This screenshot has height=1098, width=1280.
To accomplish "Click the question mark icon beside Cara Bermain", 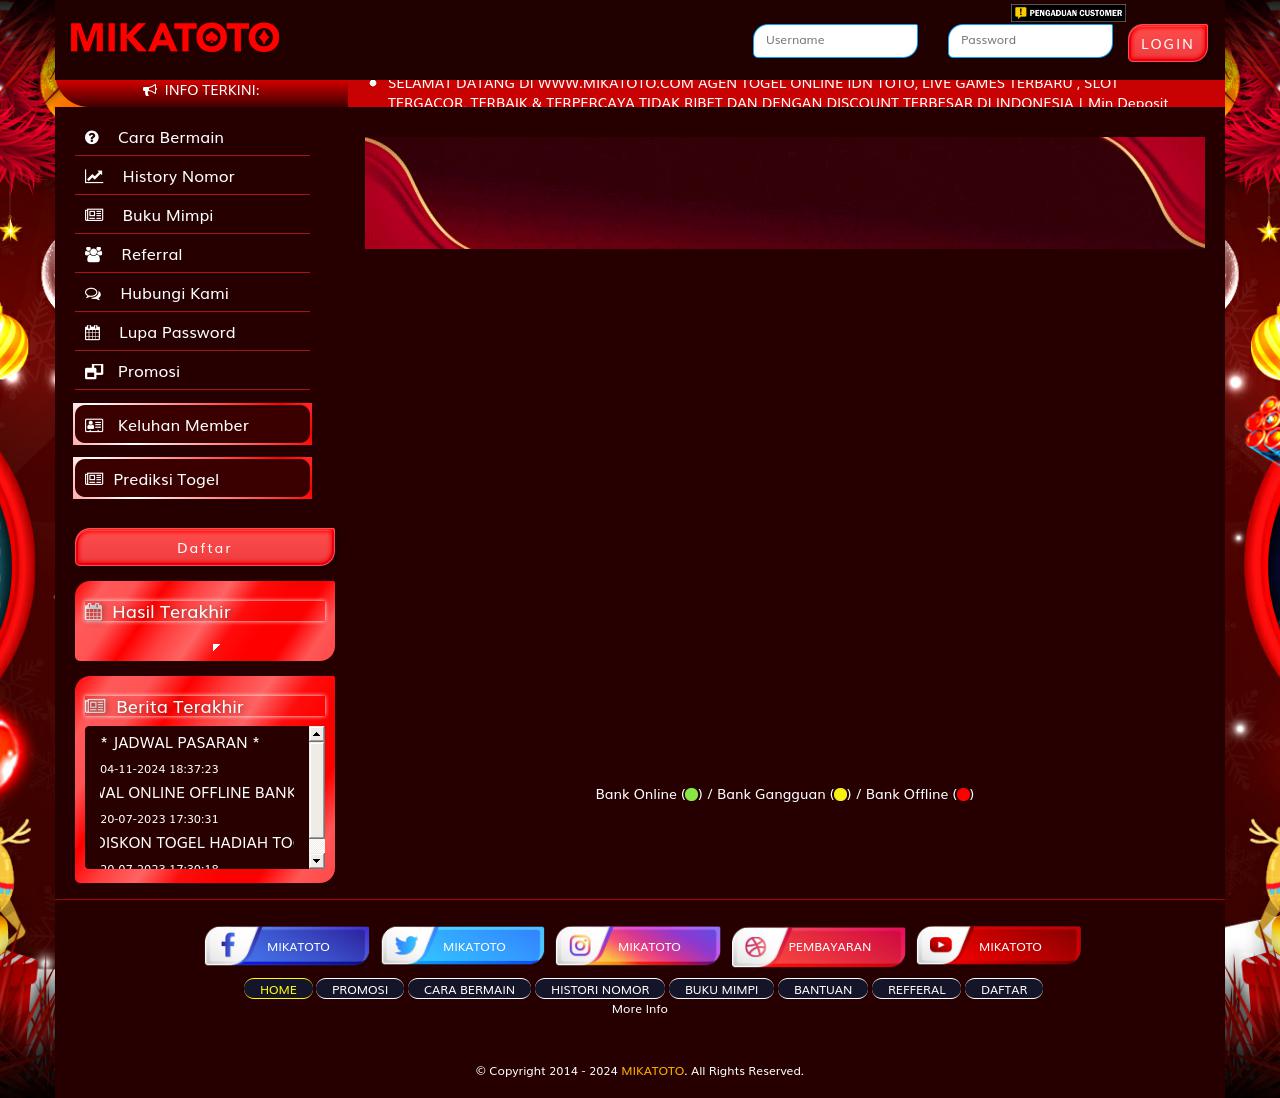I will point(92,138).
